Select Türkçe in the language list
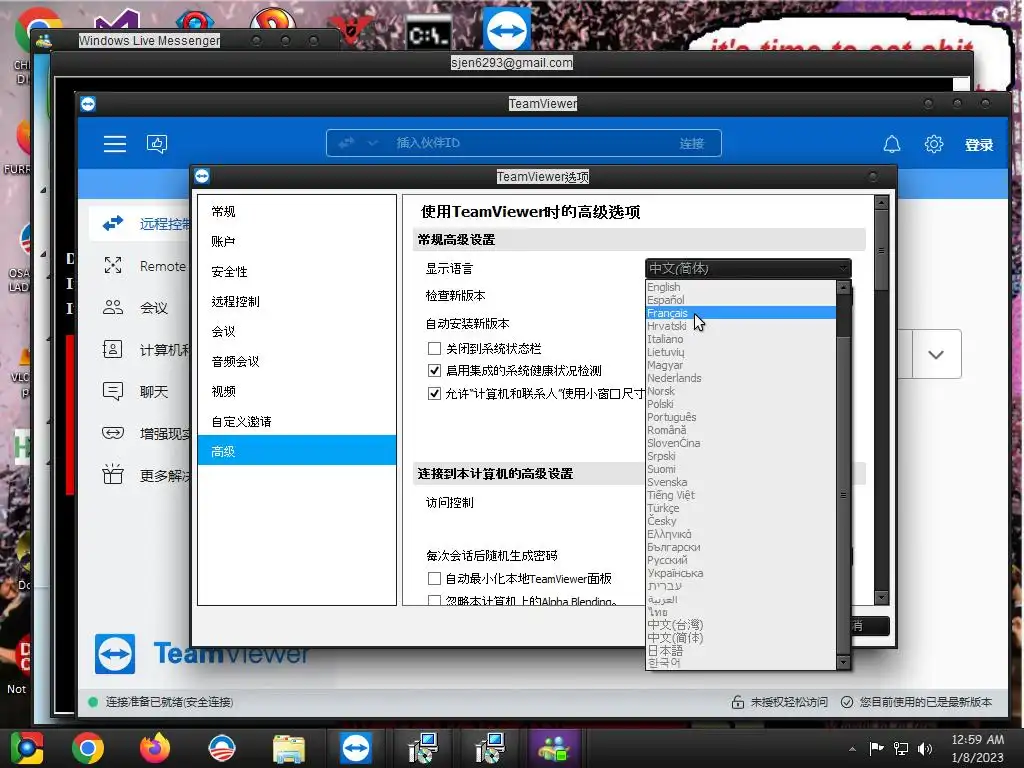This screenshot has height=768, width=1024. [x=741, y=508]
